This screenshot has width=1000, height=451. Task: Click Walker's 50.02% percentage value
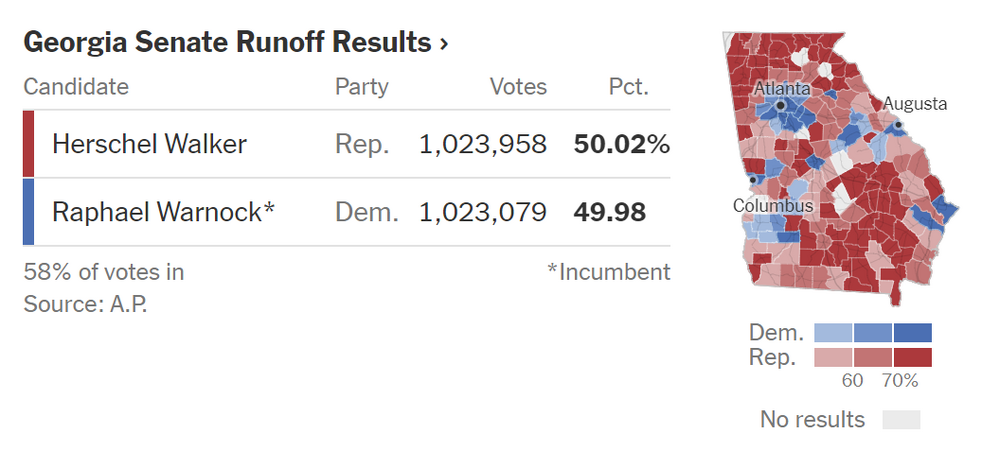coord(621,144)
